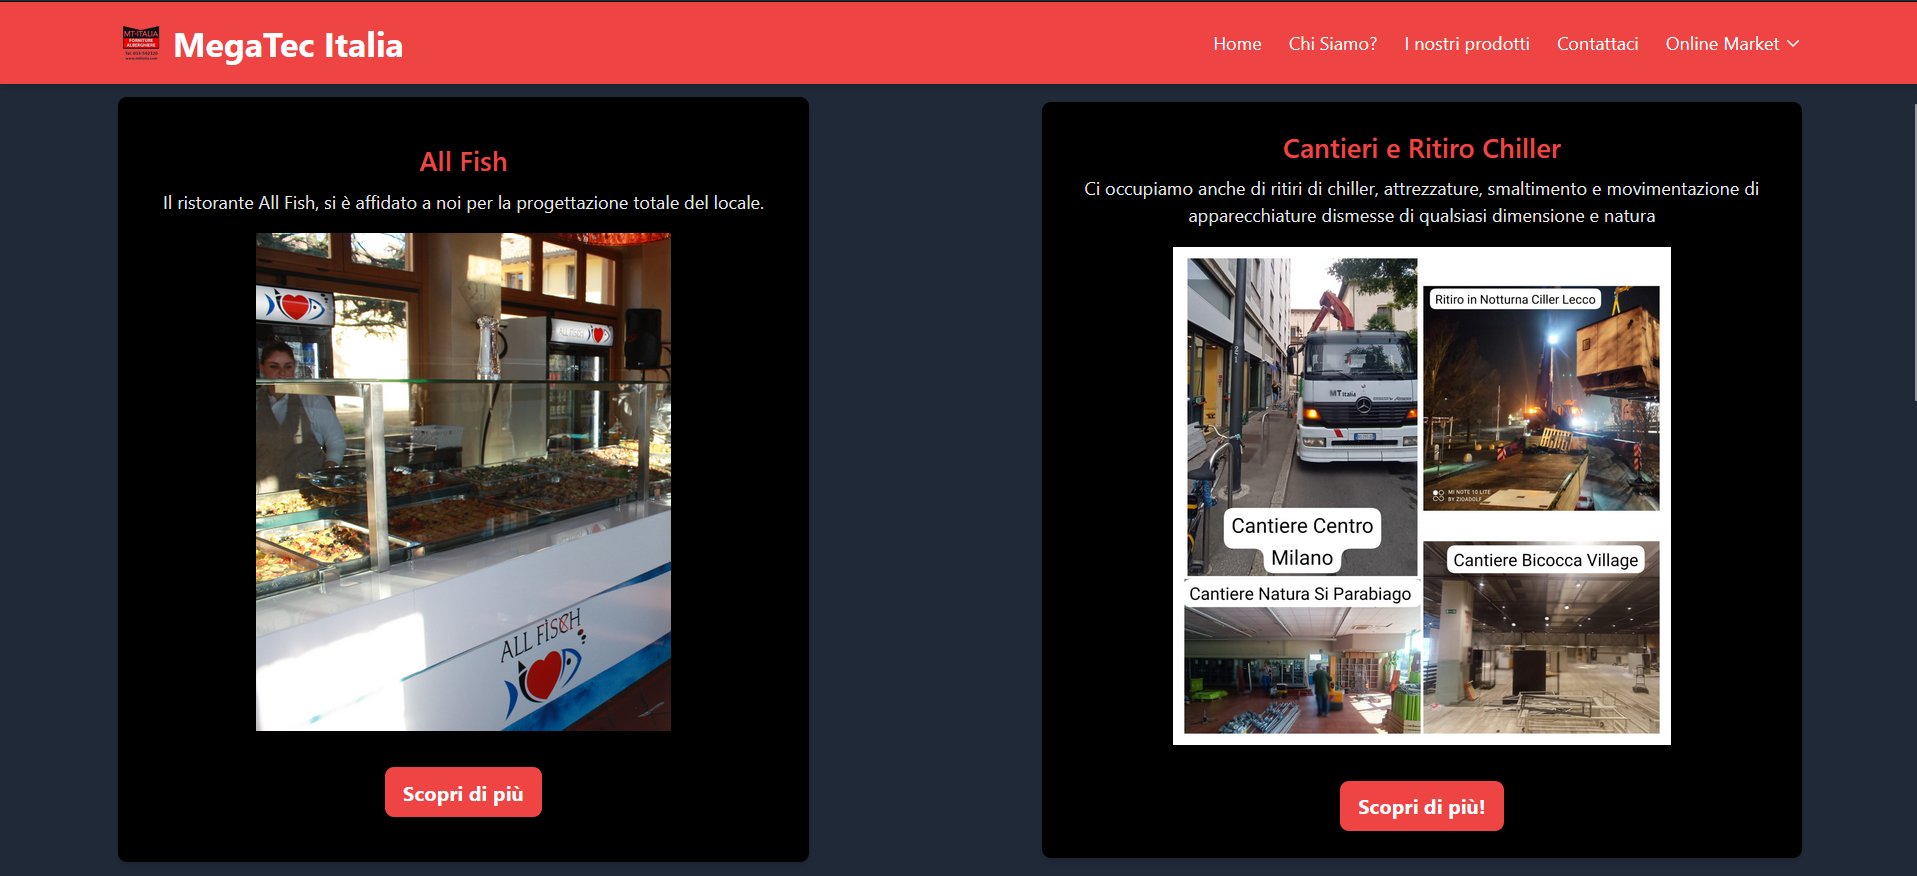Click the Cantiere Bicocca Village caption

point(1545,560)
